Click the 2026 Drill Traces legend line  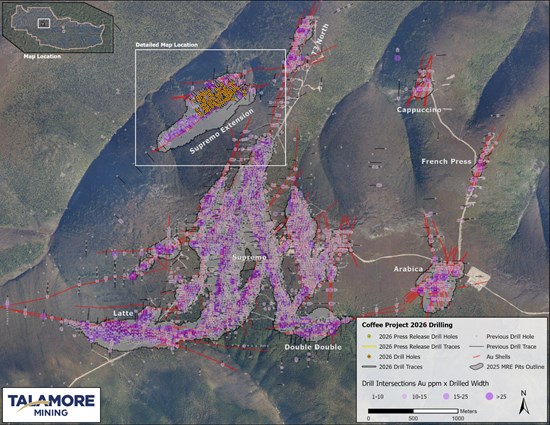pyautogui.click(x=369, y=367)
